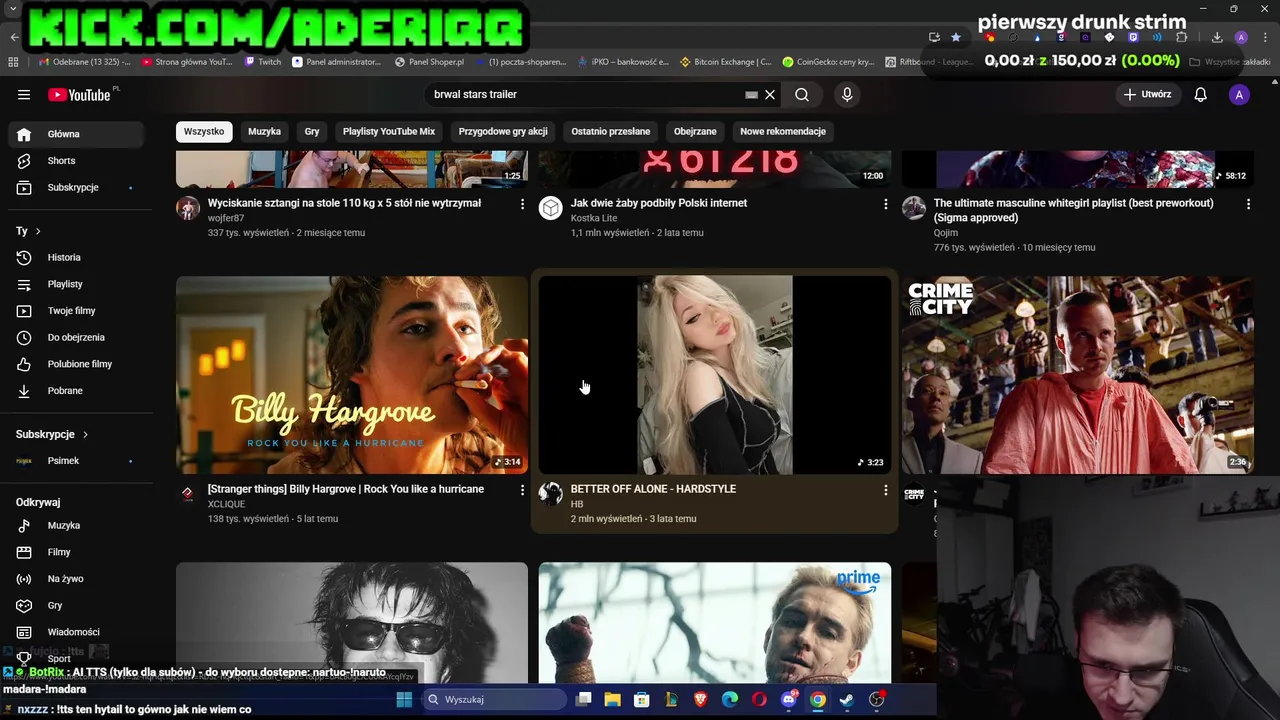This screenshot has width=1280, height=720.
Task: Open the XCLIQUE channel link
Action: point(226,504)
